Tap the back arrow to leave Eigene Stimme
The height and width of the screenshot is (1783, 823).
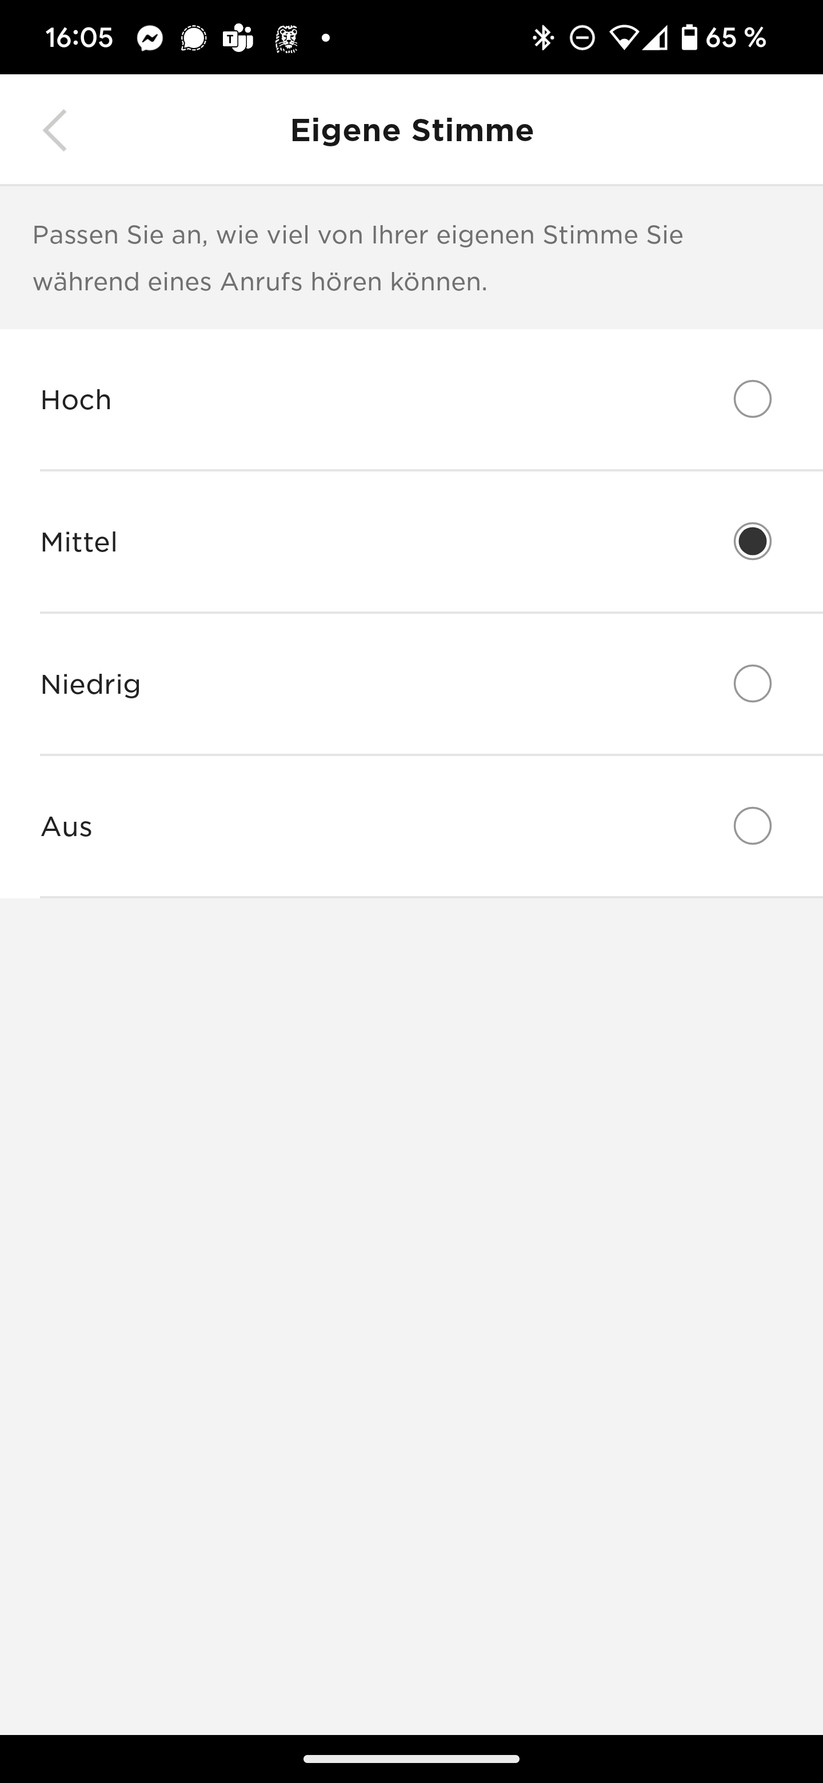(x=55, y=130)
